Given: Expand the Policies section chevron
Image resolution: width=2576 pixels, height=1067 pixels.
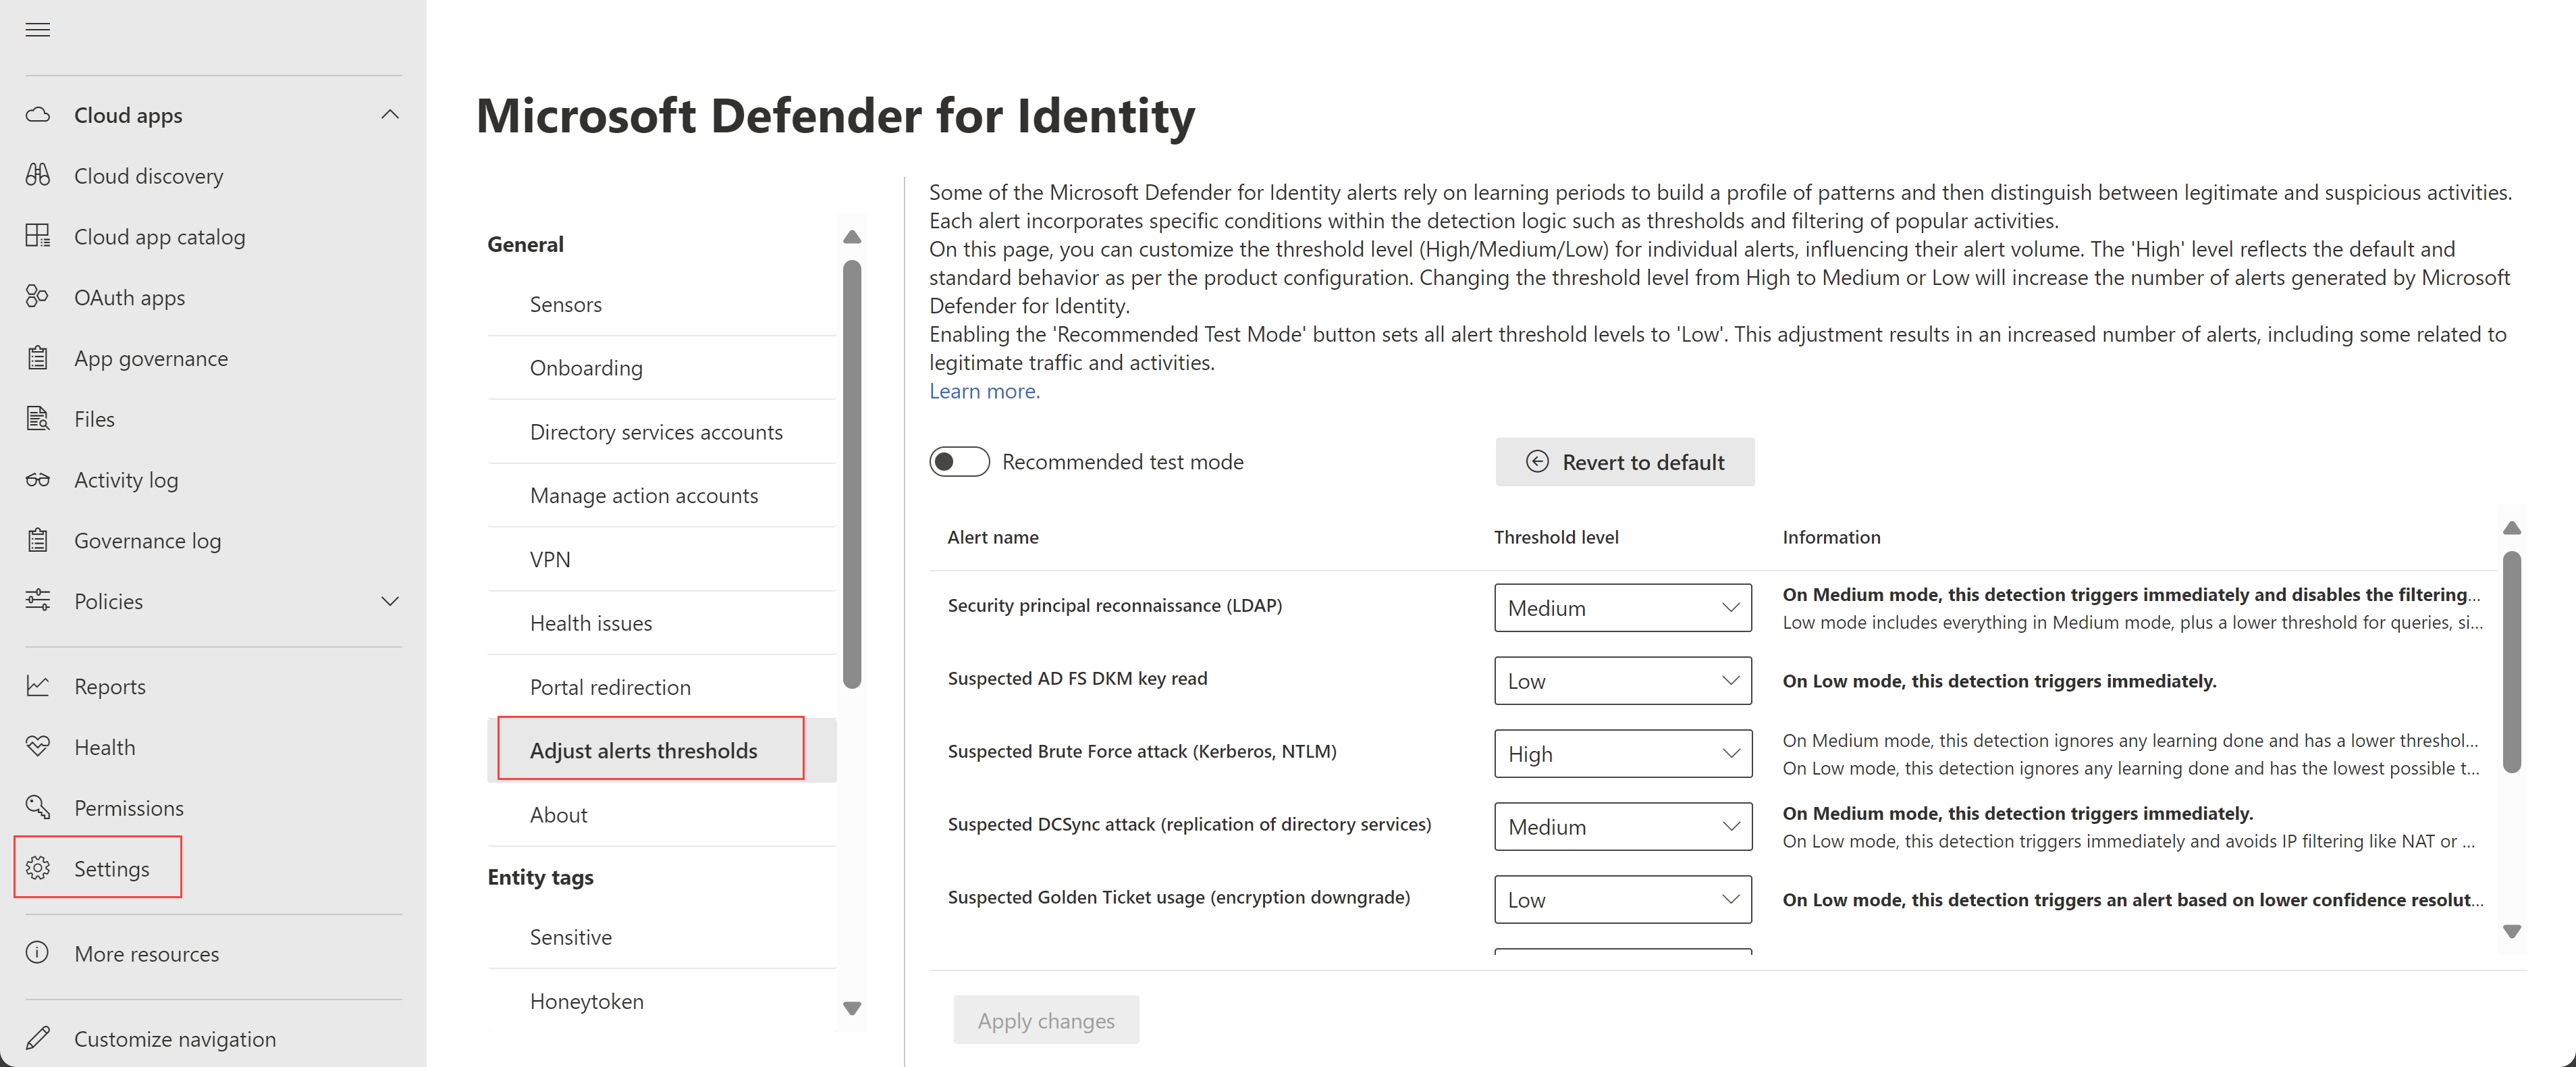Looking at the screenshot, I should [x=390, y=601].
